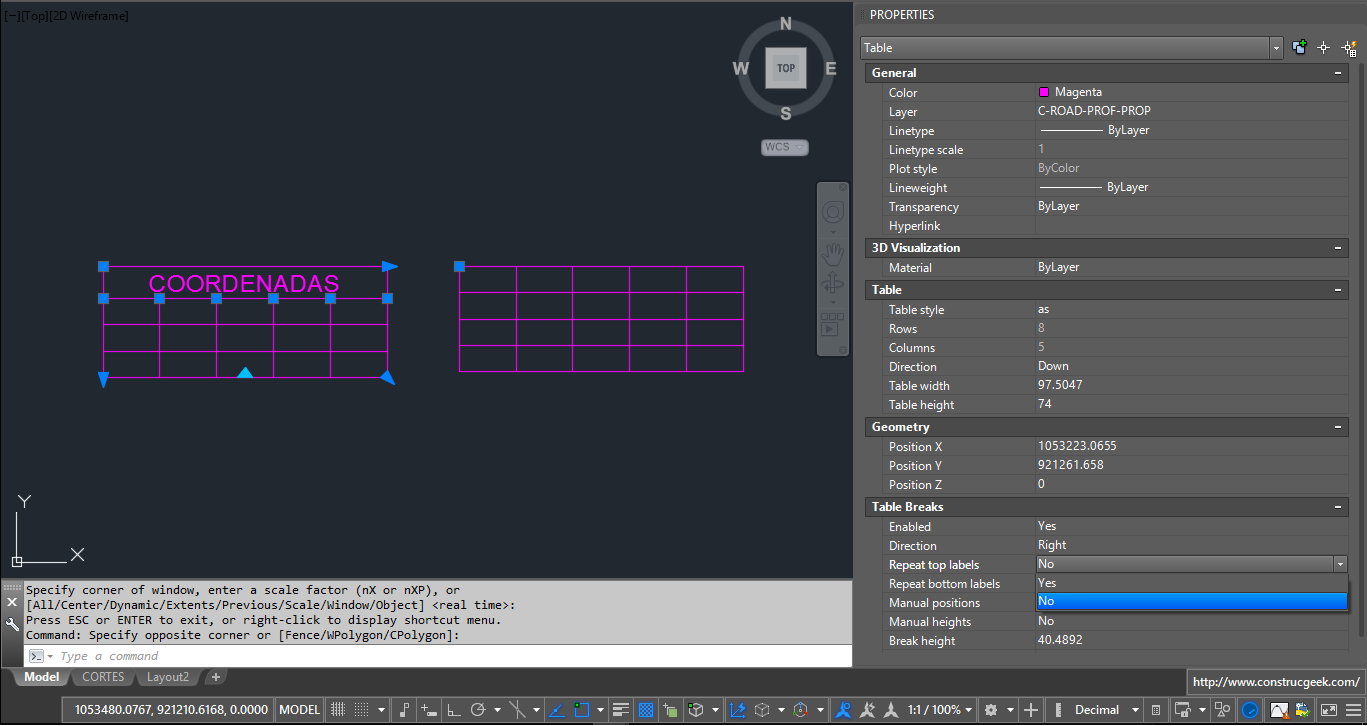Open status bar Customization menu icon
The height and width of the screenshot is (726, 1367).
coord(1353,710)
